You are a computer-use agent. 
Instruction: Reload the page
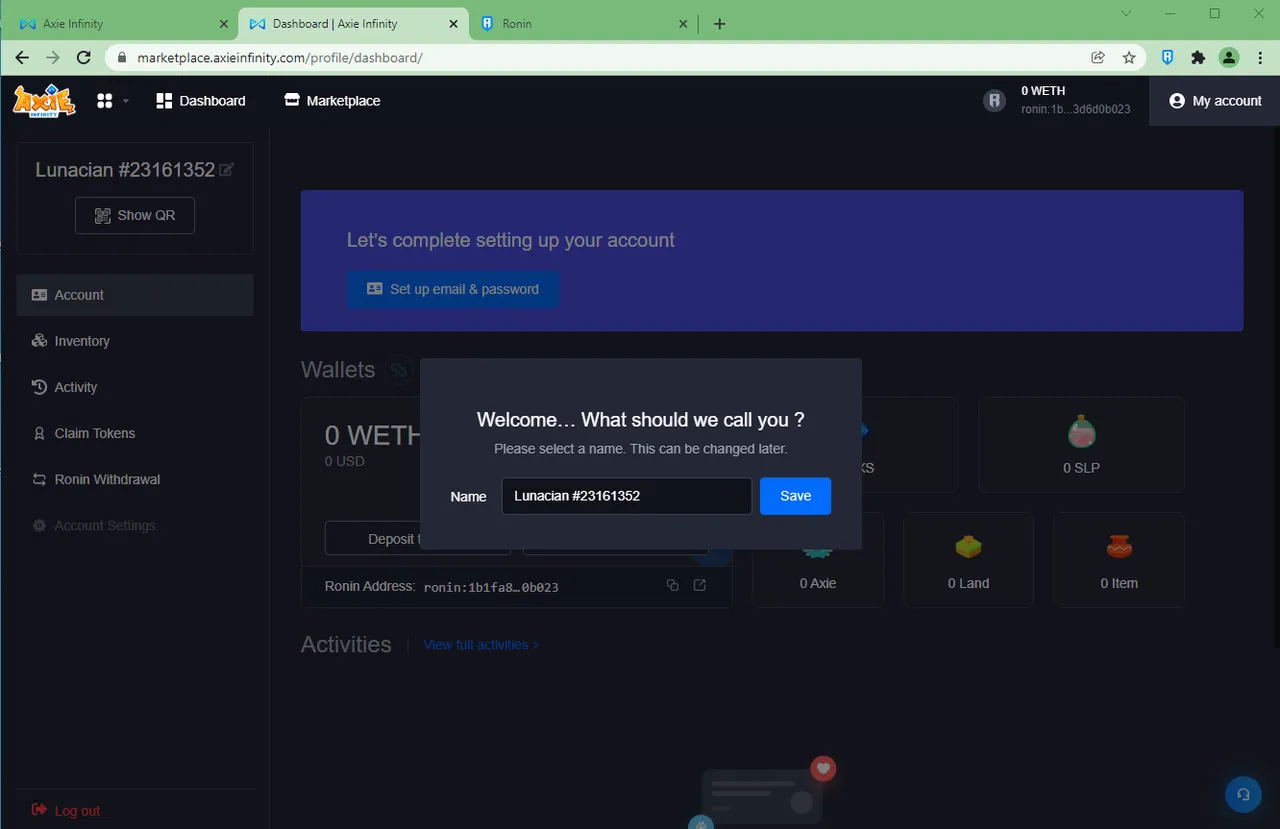(x=84, y=58)
